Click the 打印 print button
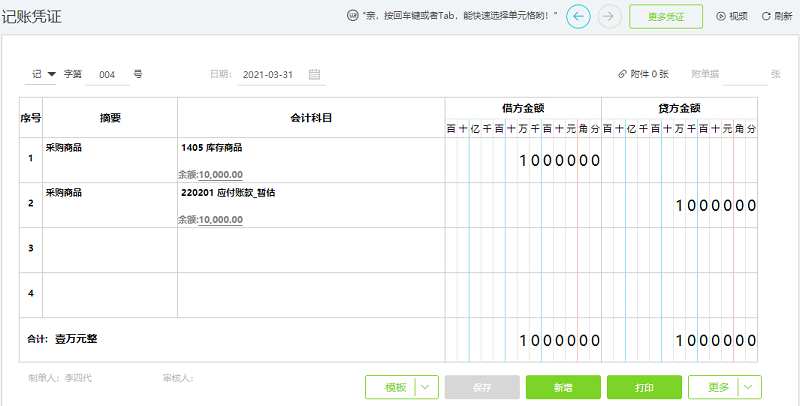The height and width of the screenshot is (406, 800). [644, 388]
